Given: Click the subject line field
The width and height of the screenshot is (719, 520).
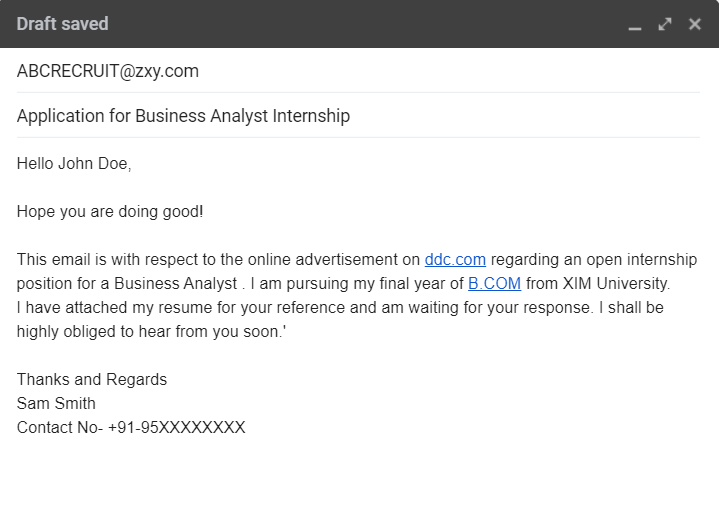Looking at the screenshot, I should pos(358,116).
